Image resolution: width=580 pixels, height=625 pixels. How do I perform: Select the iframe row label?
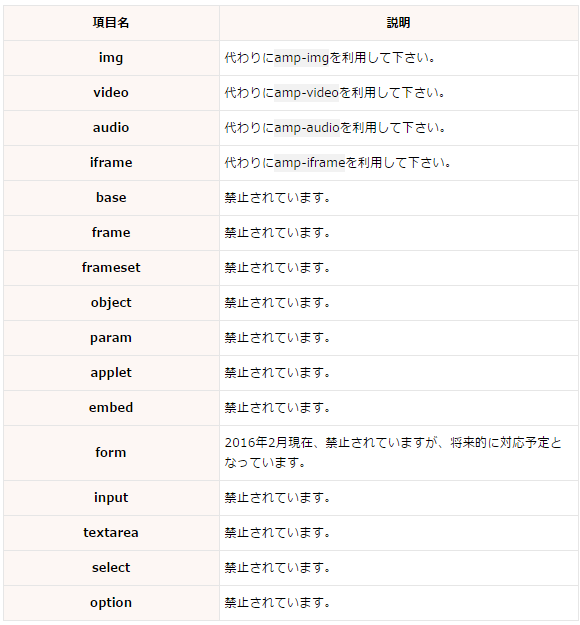111,163
